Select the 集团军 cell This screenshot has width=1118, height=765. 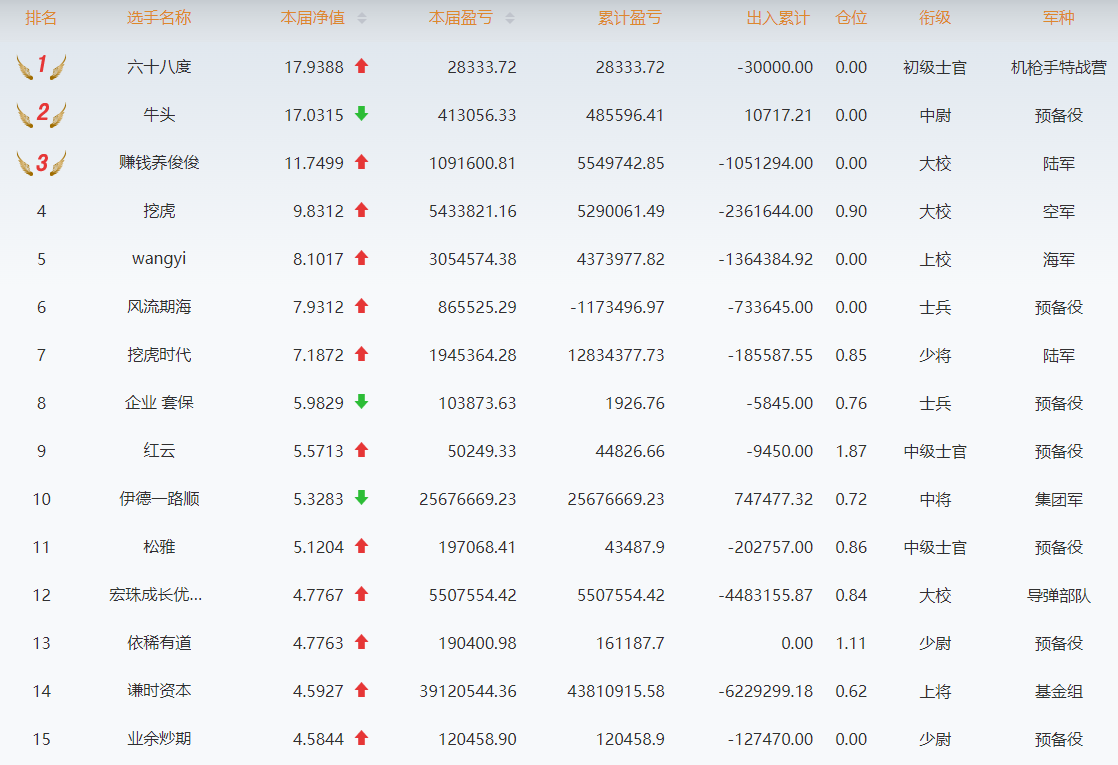(x=1059, y=499)
